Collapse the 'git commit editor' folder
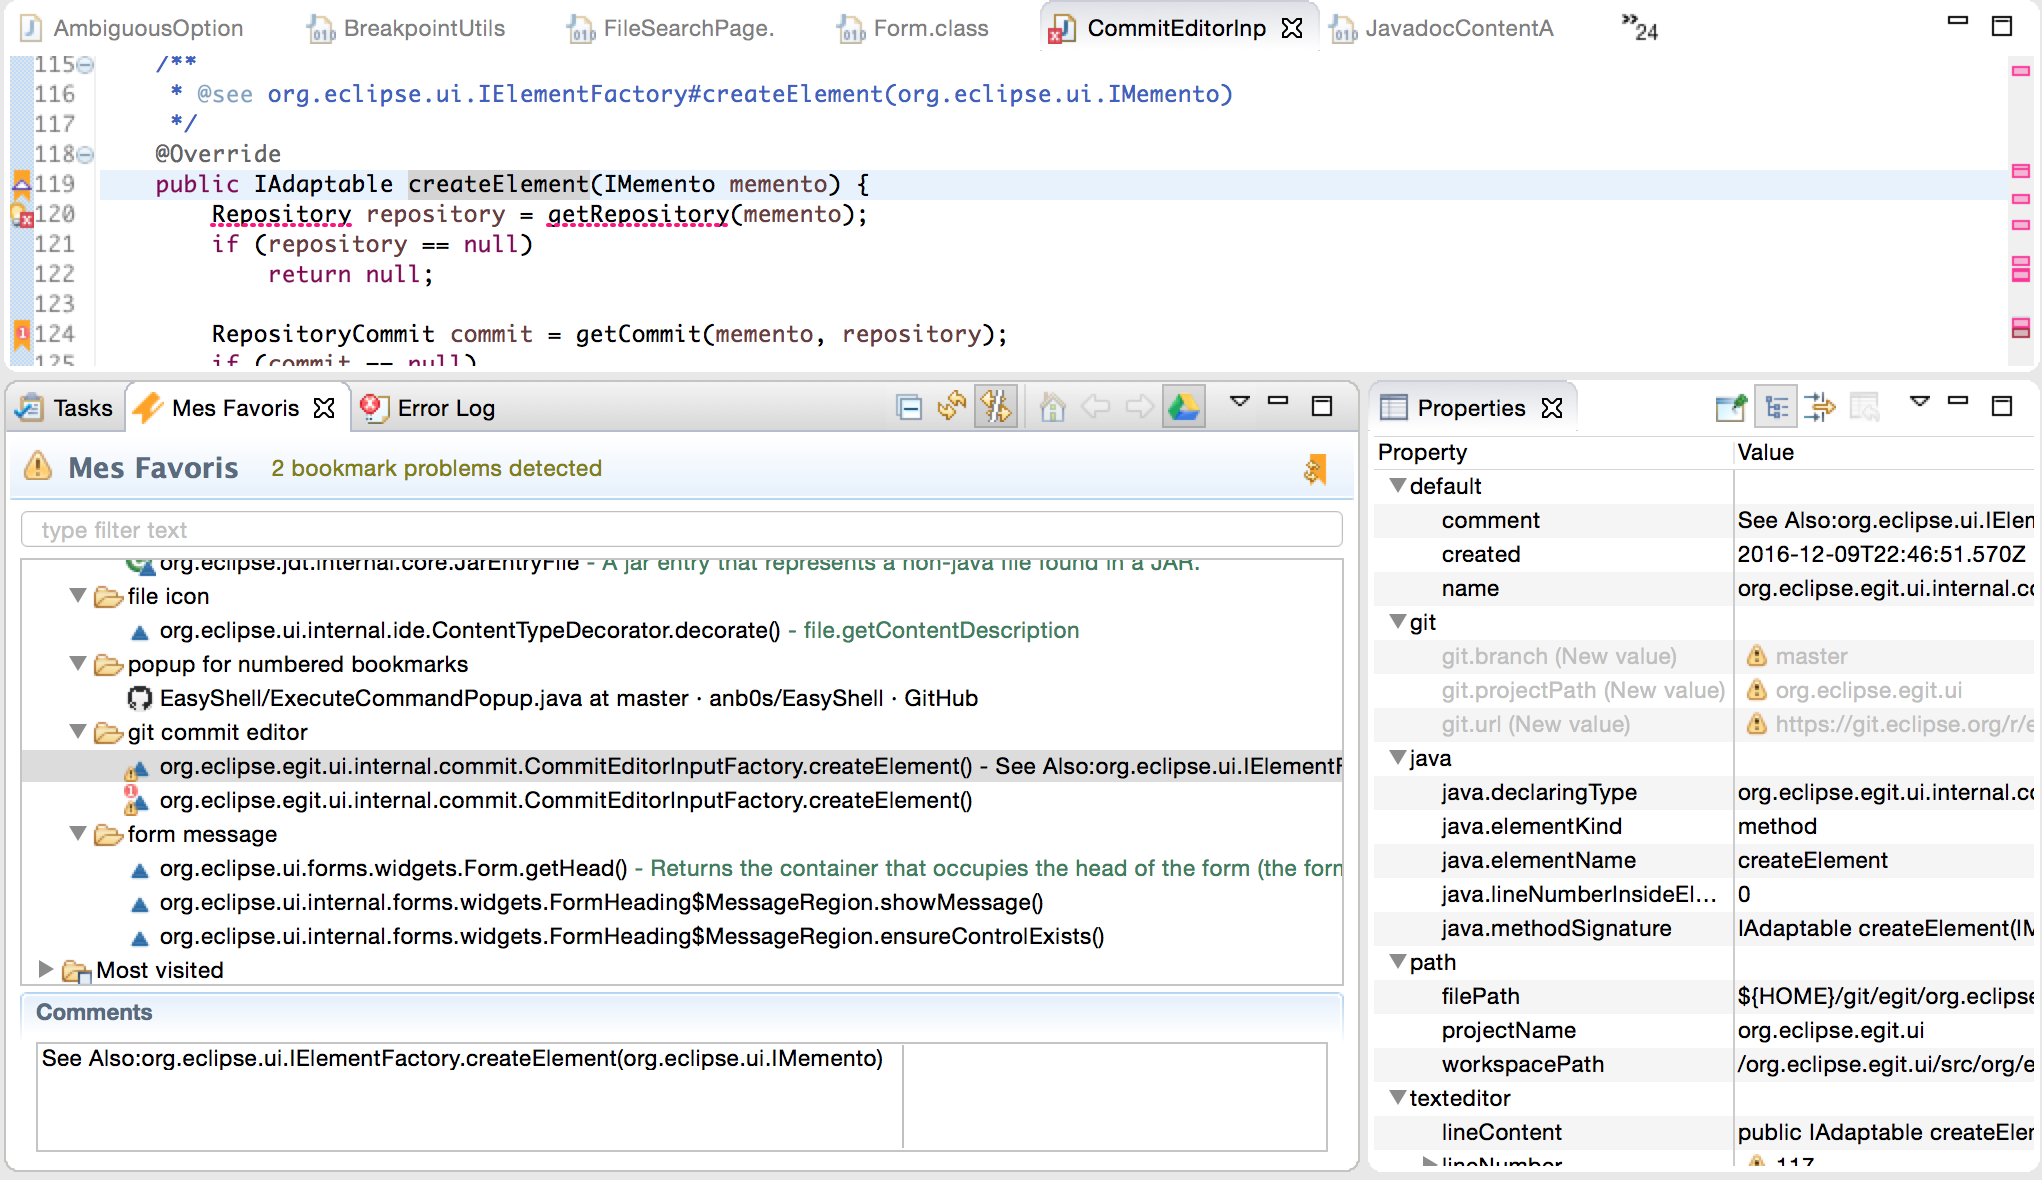Screen dimensions: 2042x1180 point(78,732)
